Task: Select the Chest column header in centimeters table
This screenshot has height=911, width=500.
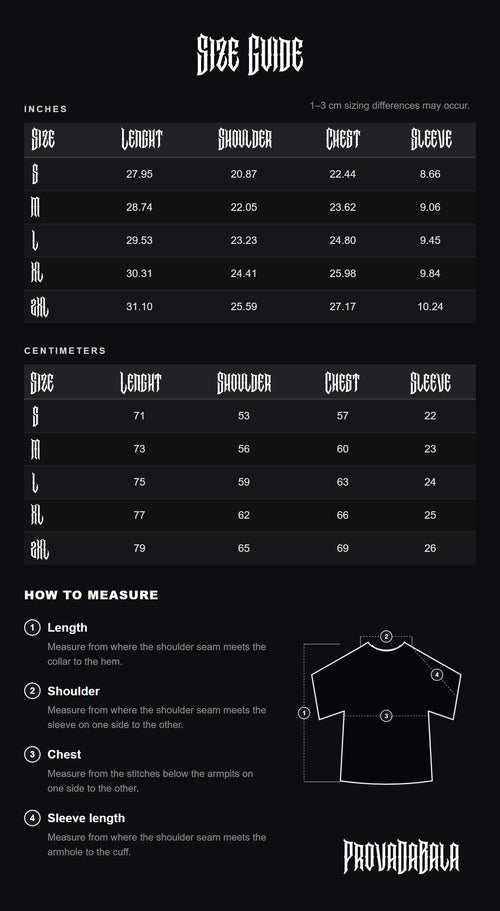Action: click(342, 383)
